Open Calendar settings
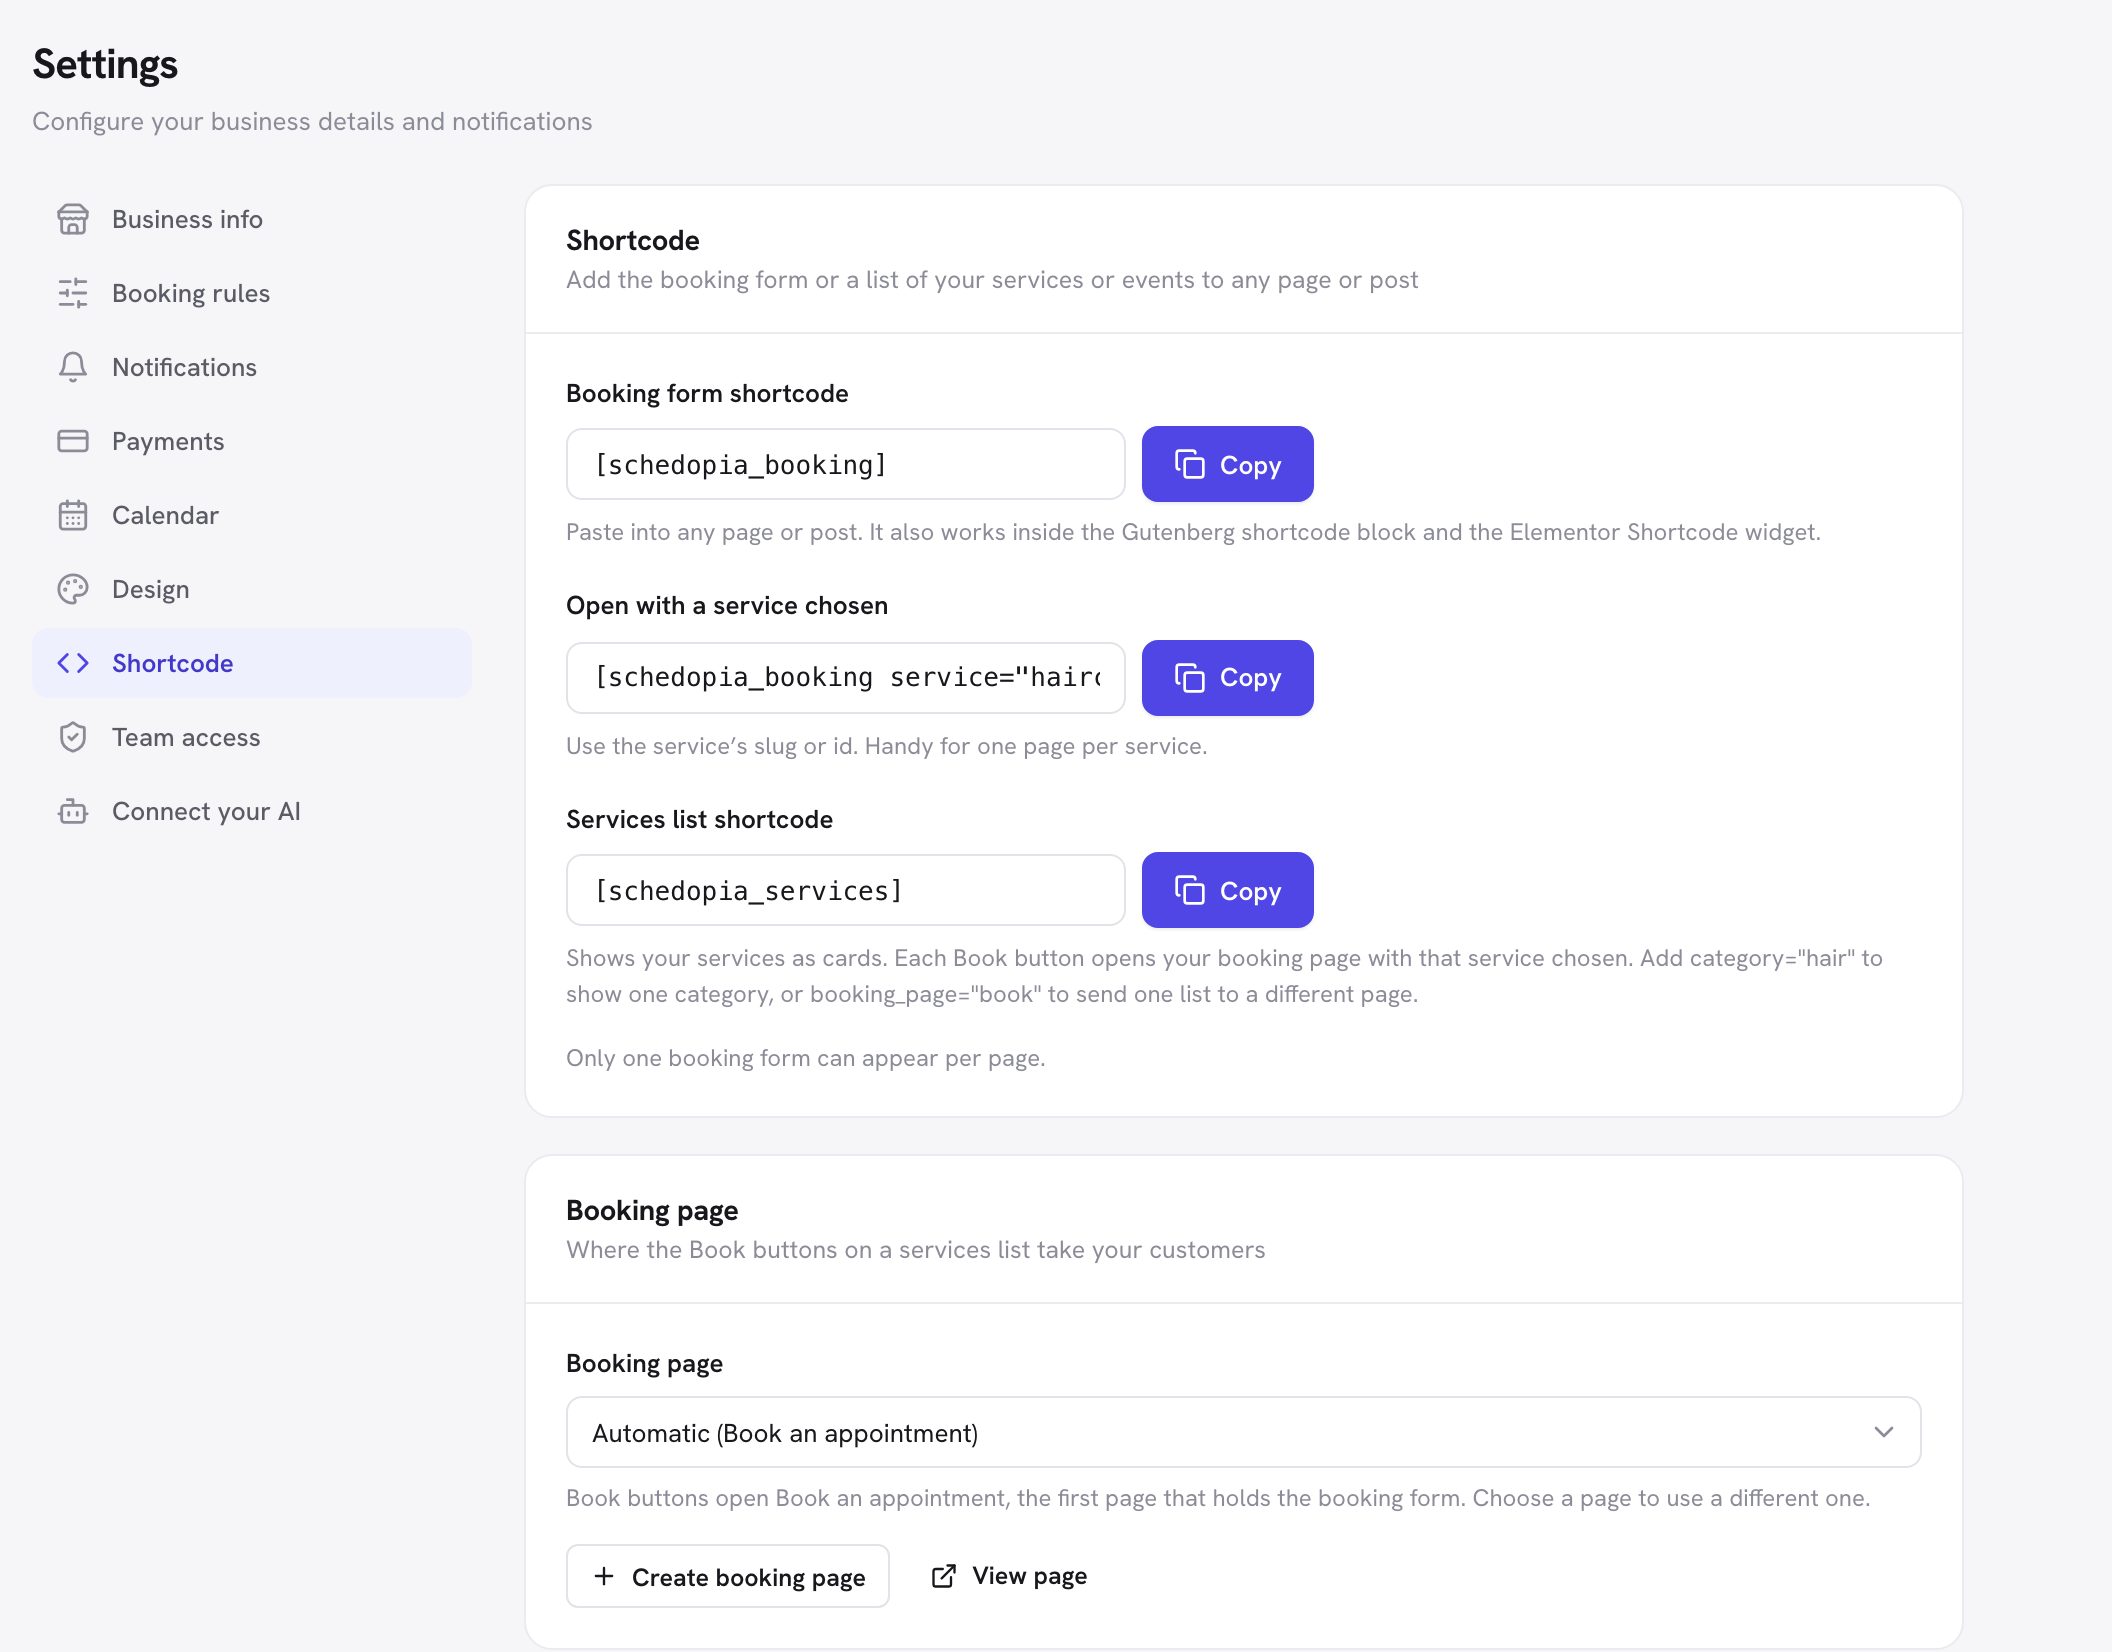 coord(252,515)
